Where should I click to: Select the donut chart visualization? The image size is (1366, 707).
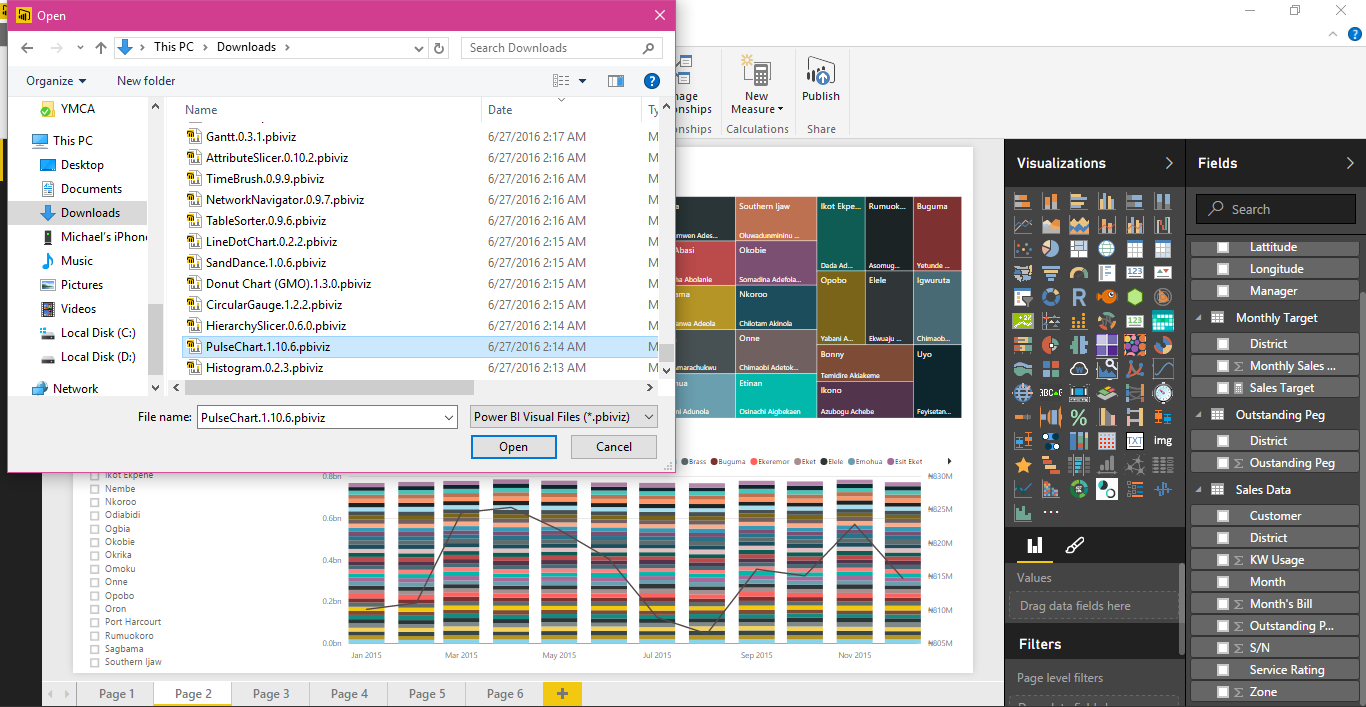[1051, 297]
